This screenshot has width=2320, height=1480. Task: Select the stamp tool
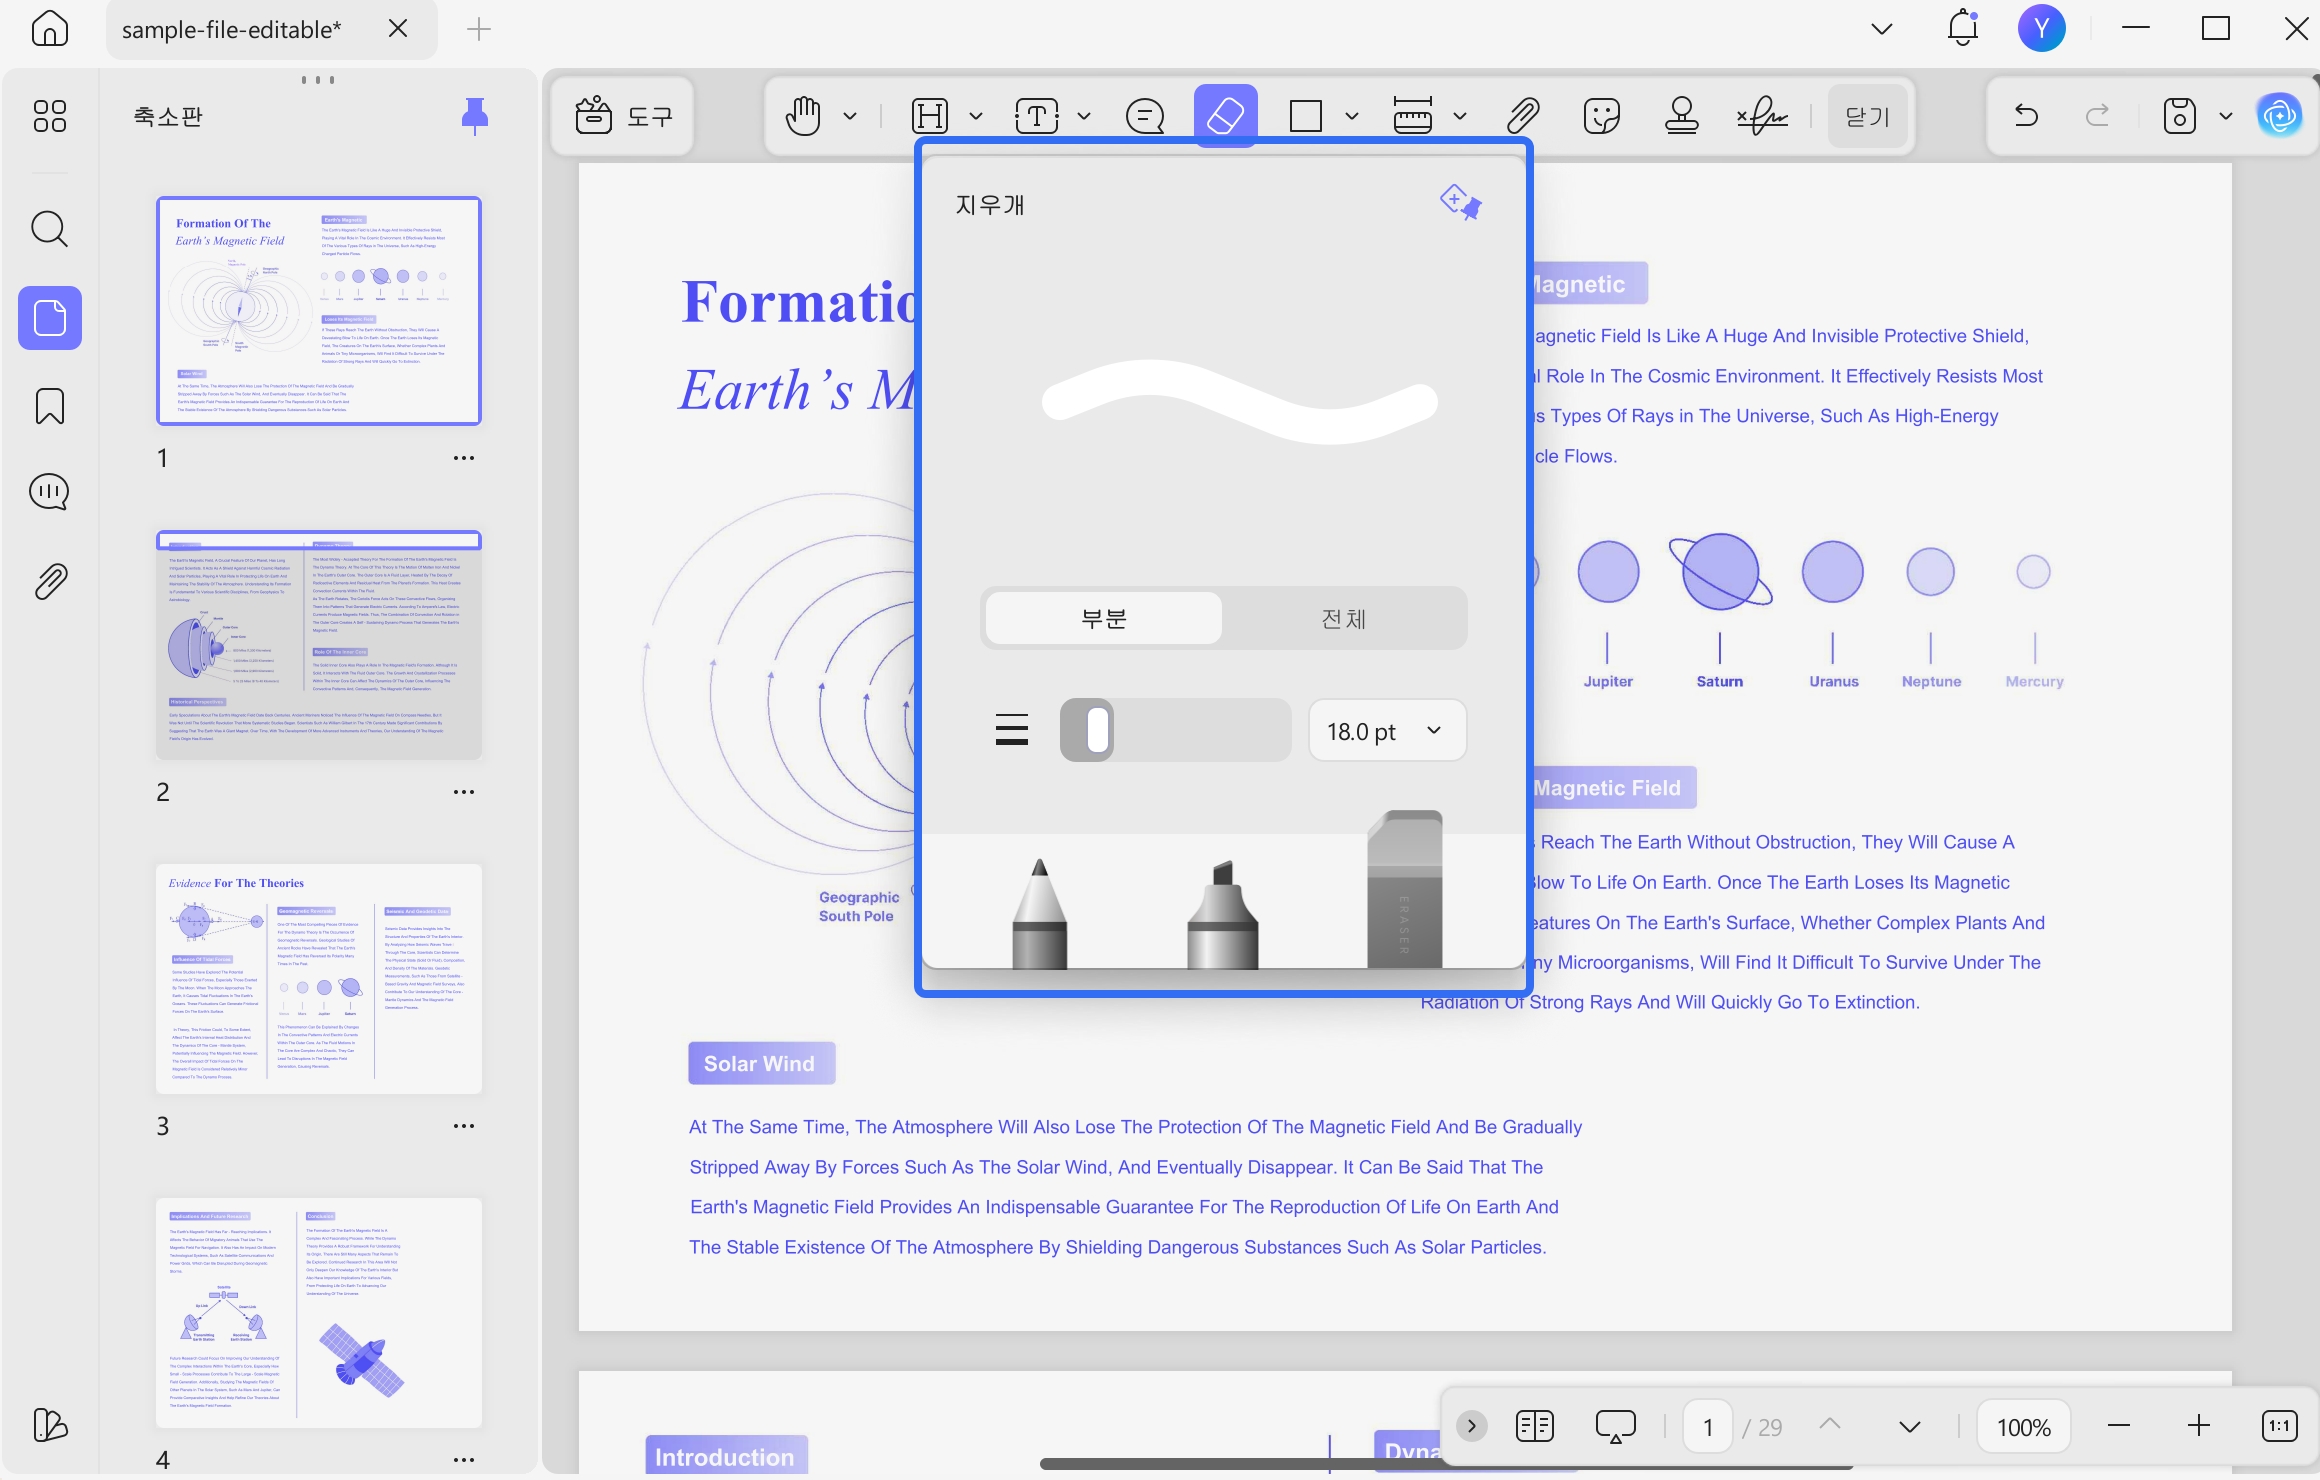1681,116
